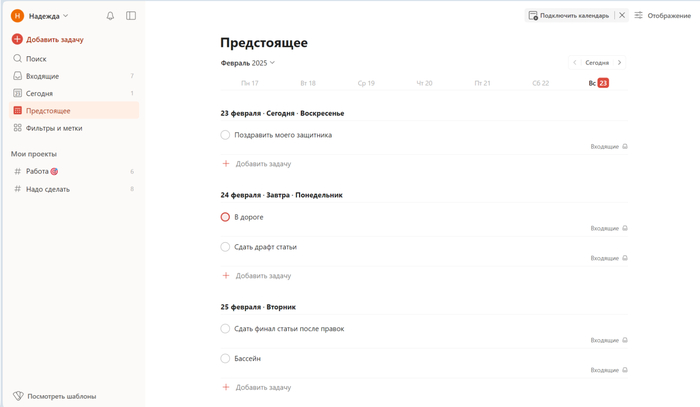Open the Февраль 2025 month picker

pyautogui.click(x=247, y=63)
